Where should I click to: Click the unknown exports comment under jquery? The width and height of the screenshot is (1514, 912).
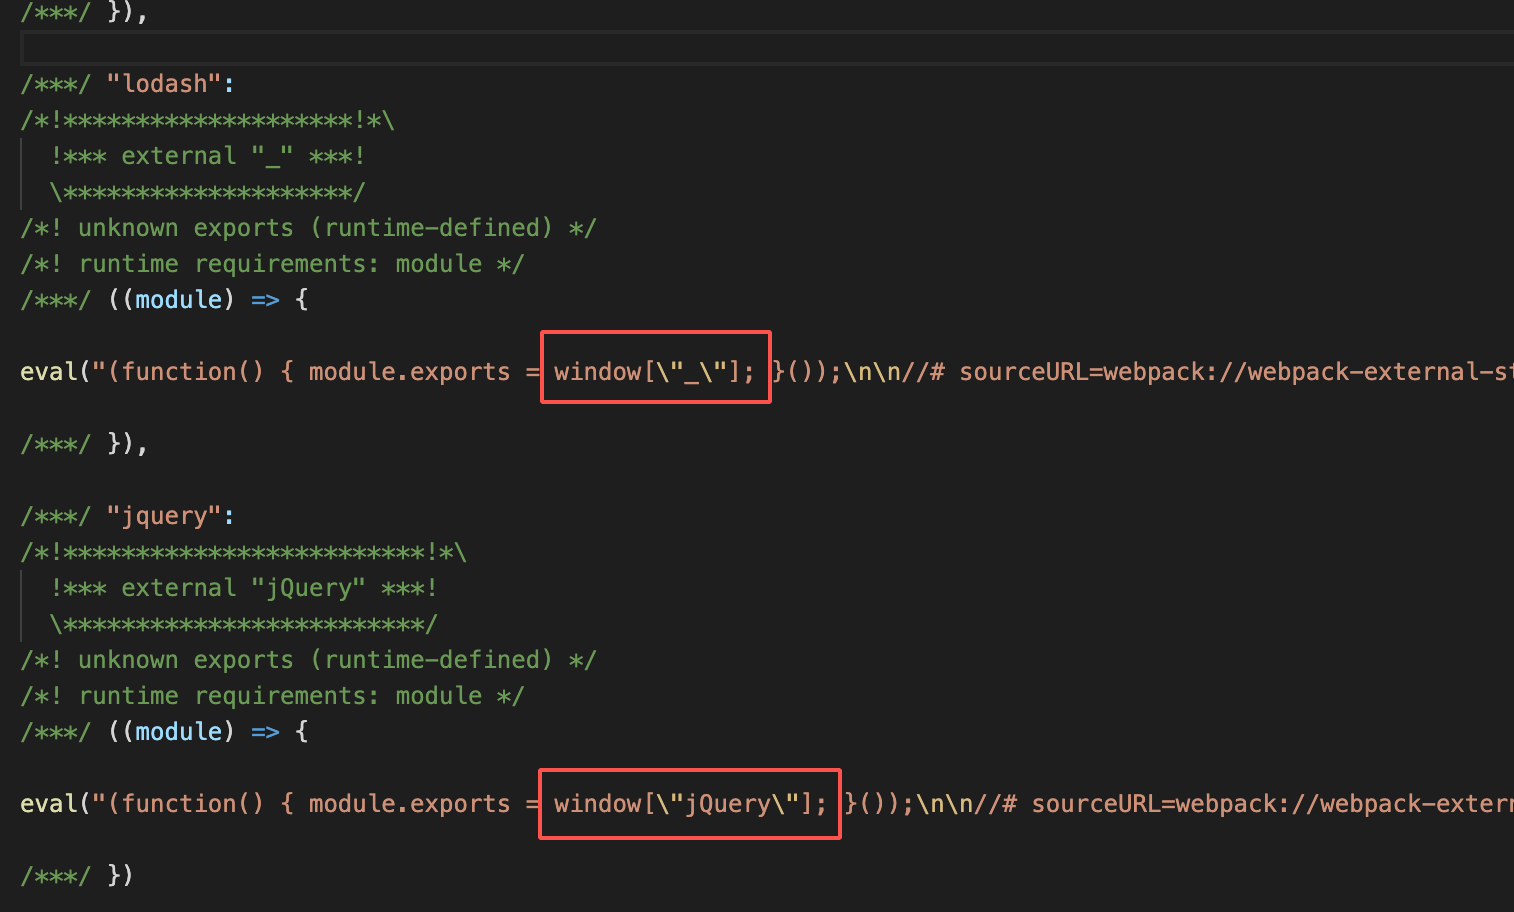click(308, 660)
